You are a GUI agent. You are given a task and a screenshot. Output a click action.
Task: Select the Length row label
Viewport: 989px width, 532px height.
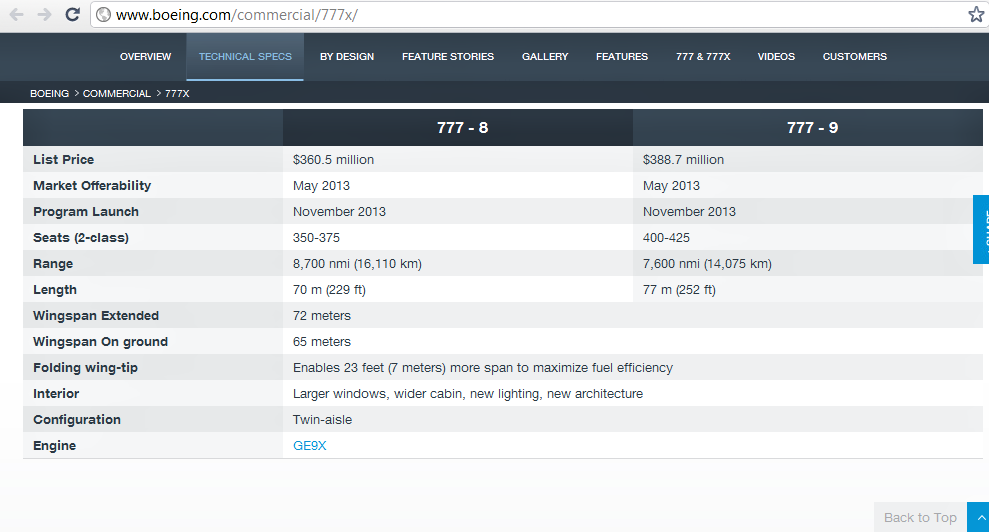(55, 290)
